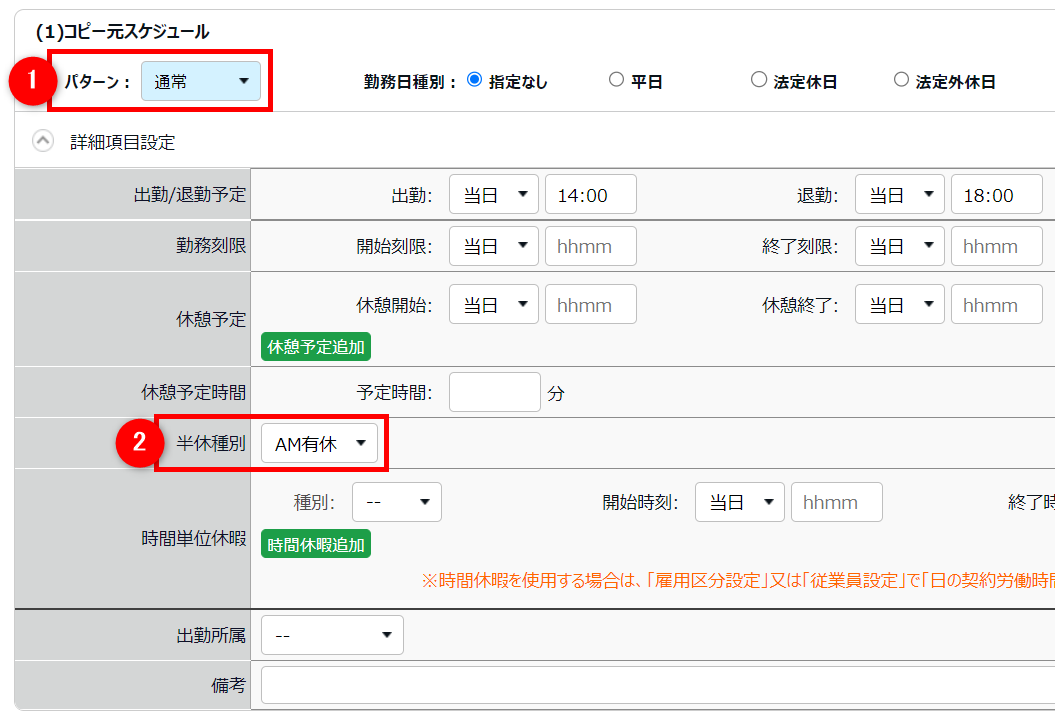Open the 半休種別 dropdown showing AM有休

pos(319,444)
